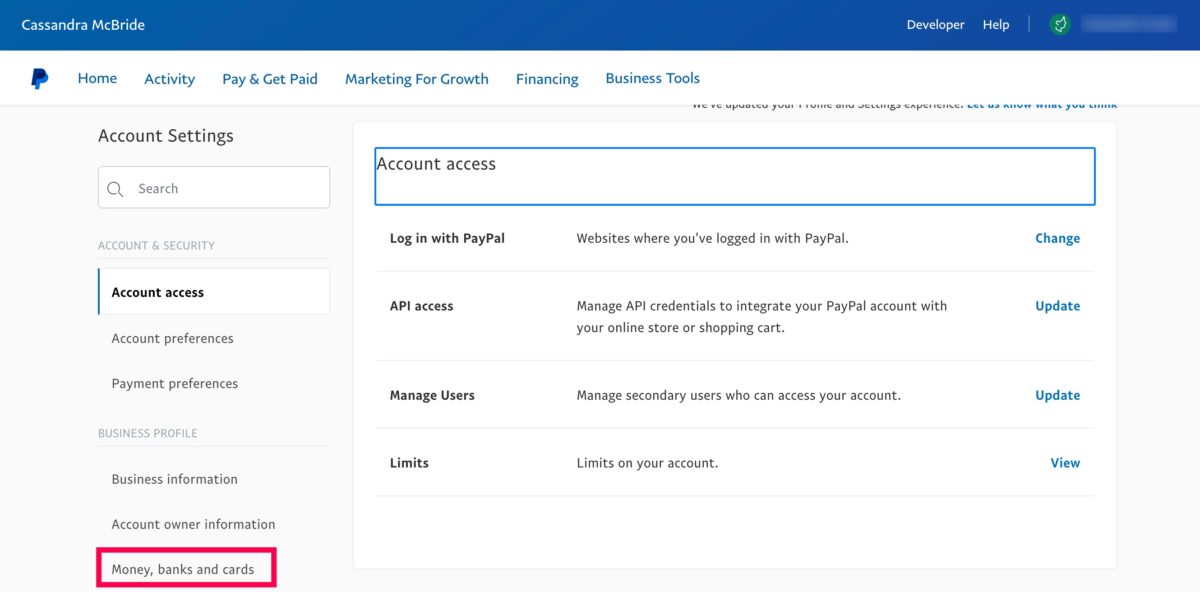Click the API access label
Viewport: 1200px width, 592px height.
tap(421, 306)
